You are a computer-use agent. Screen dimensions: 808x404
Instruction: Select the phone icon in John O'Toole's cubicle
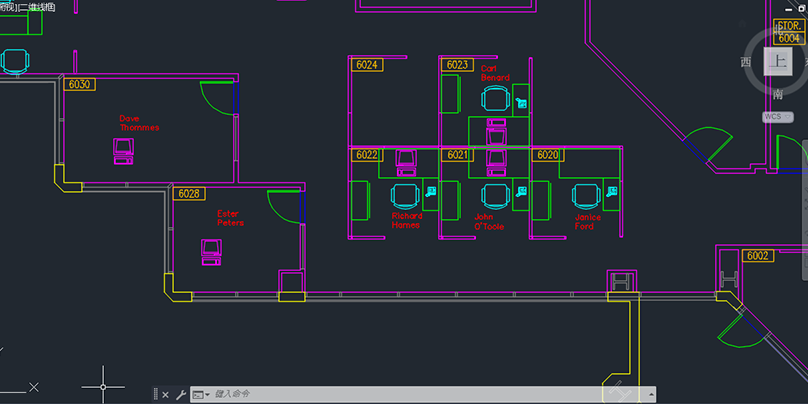(x=520, y=190)
